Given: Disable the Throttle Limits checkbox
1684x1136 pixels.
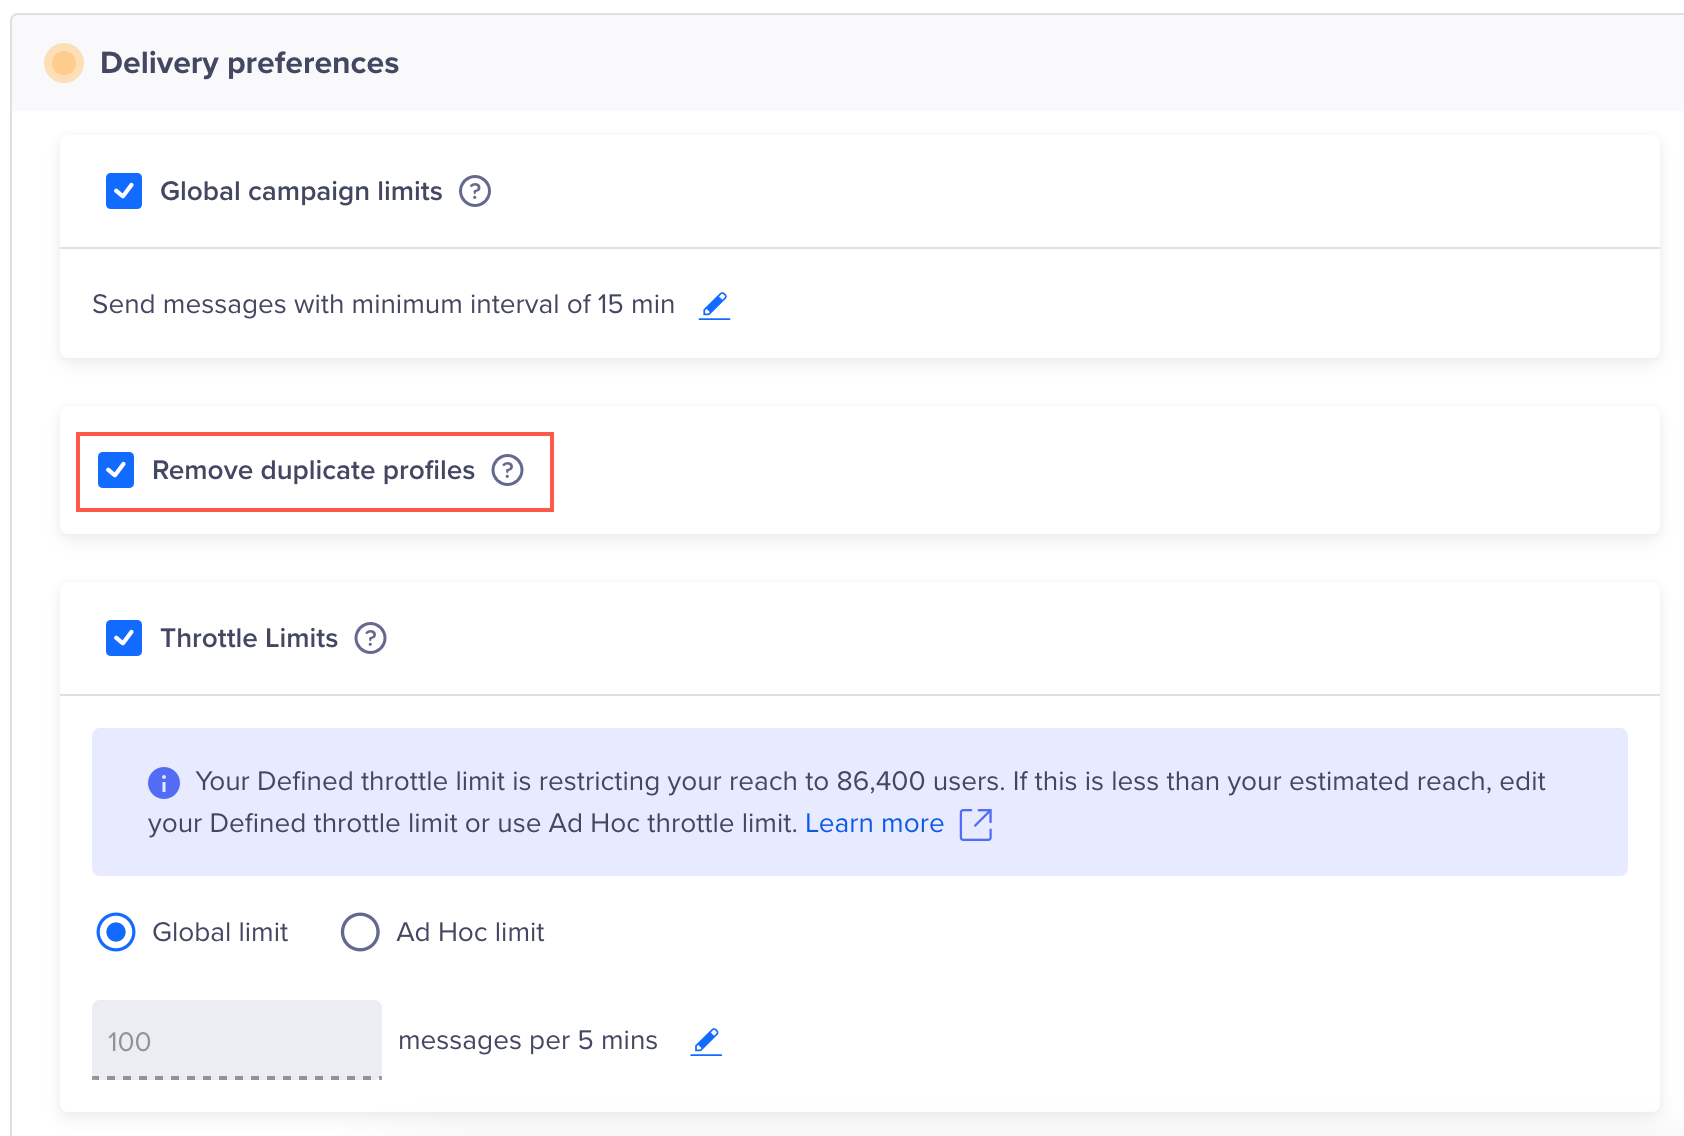Looking at the screenshot, I should [x=124, y=638].
